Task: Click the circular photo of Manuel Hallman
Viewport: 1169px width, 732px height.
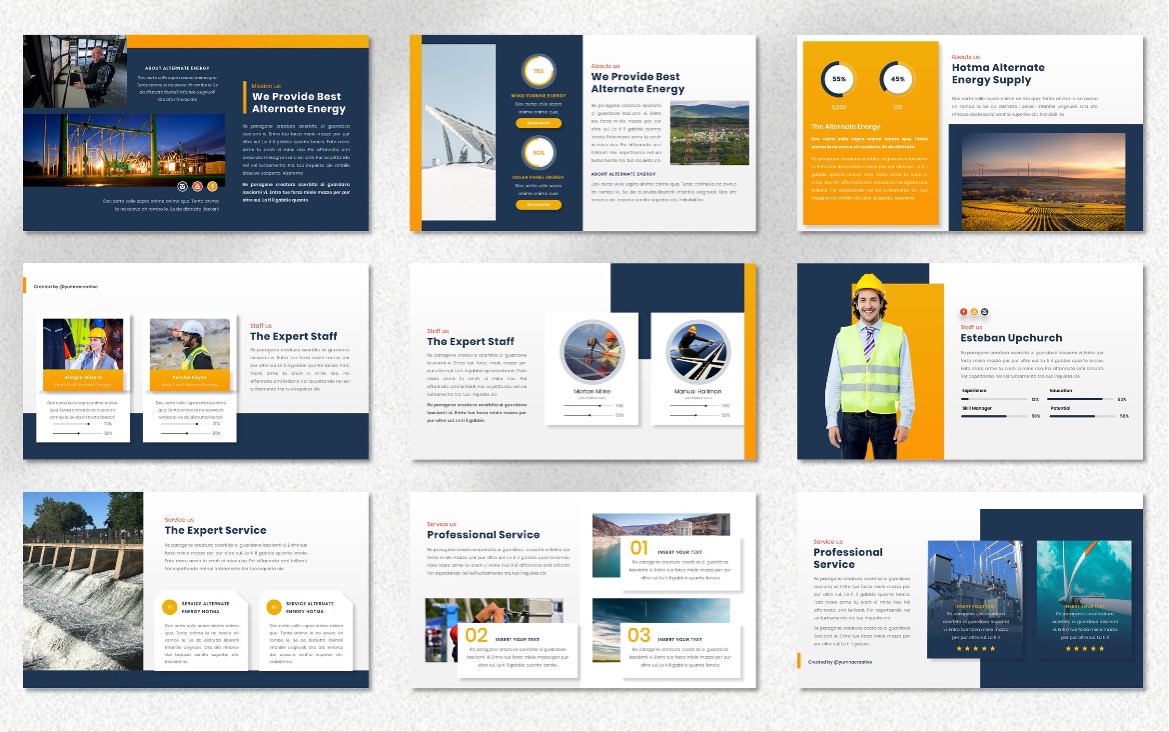Action: (698, 351)
